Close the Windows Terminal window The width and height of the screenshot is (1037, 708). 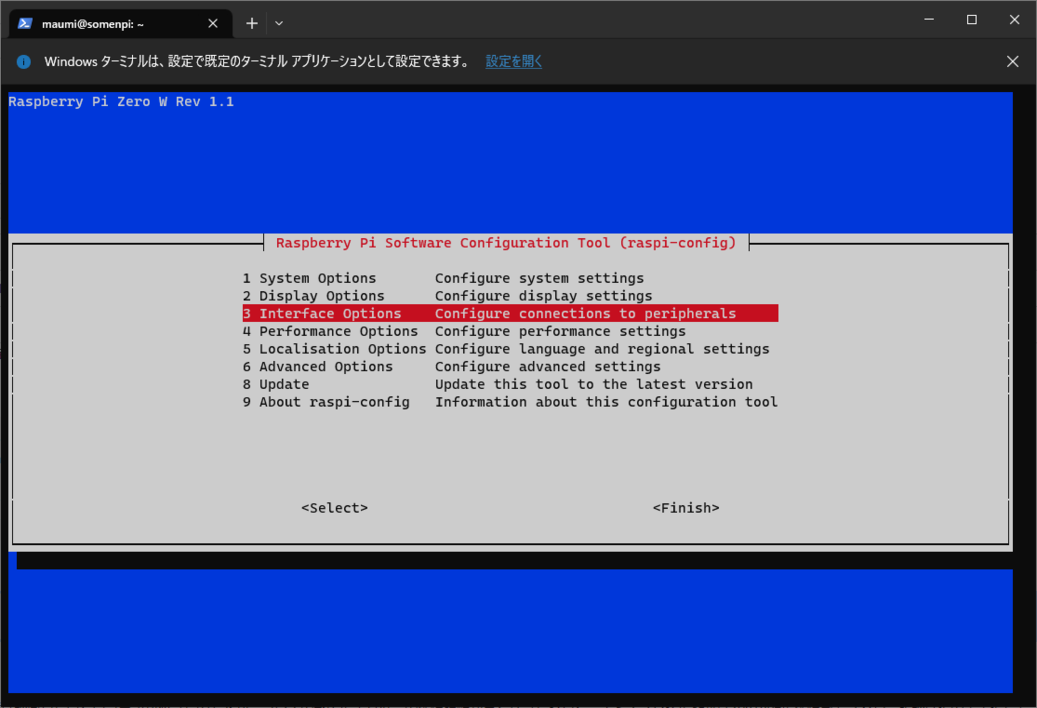[x=1014, y=20]
